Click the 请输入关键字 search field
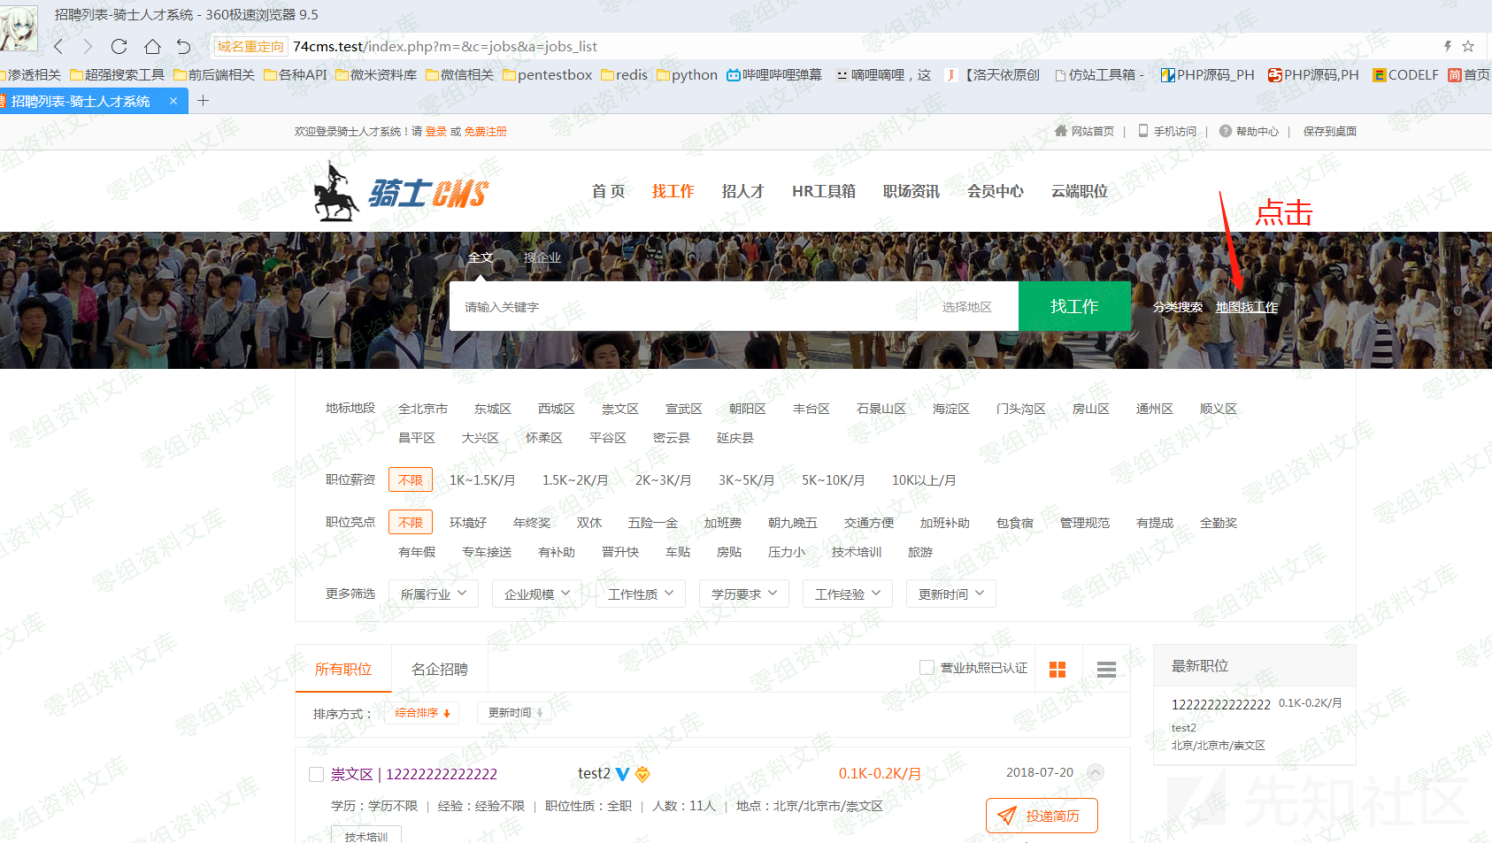Screen dimensions: 1492x843 pos(683,306)
